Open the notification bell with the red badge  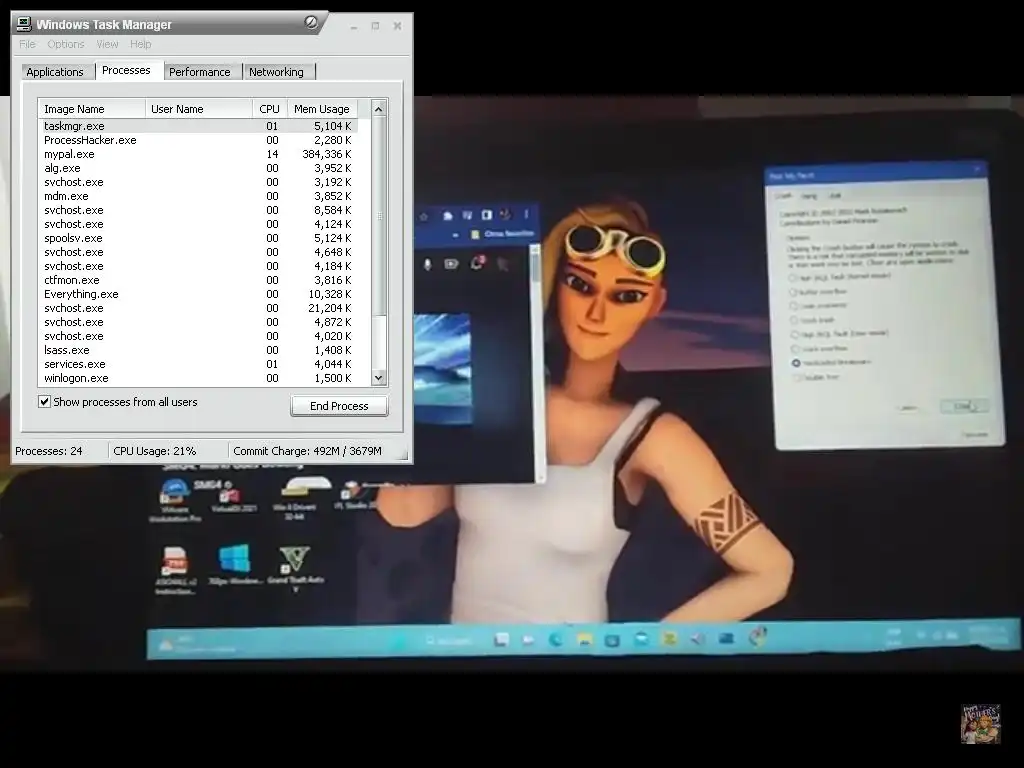[x=477, y=263]
